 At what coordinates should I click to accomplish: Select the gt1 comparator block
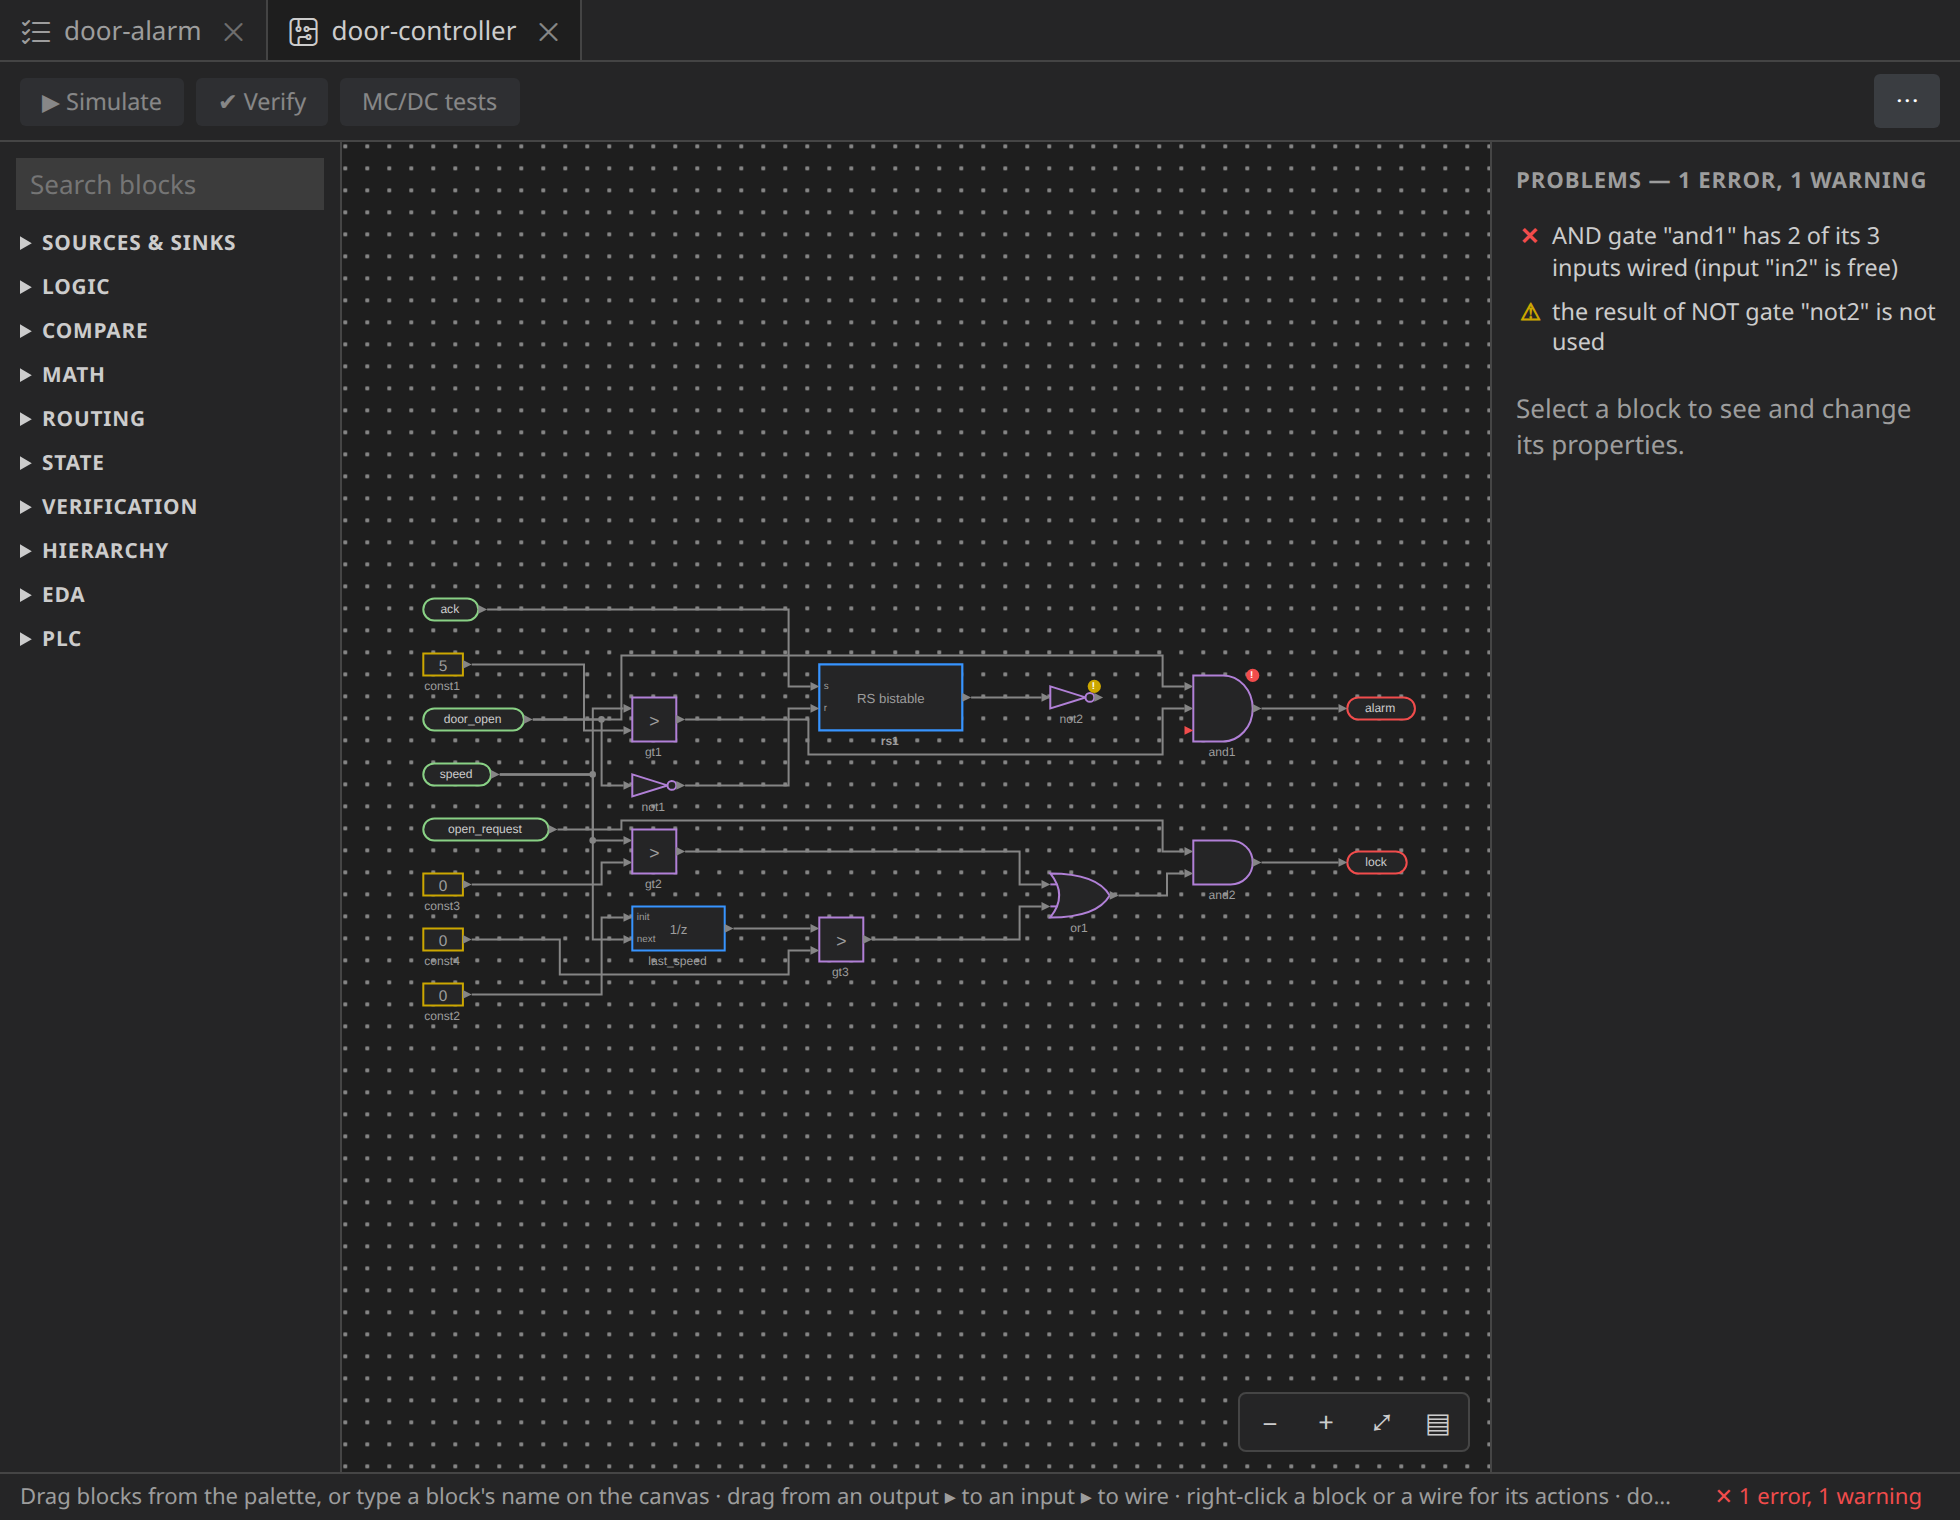654,720
